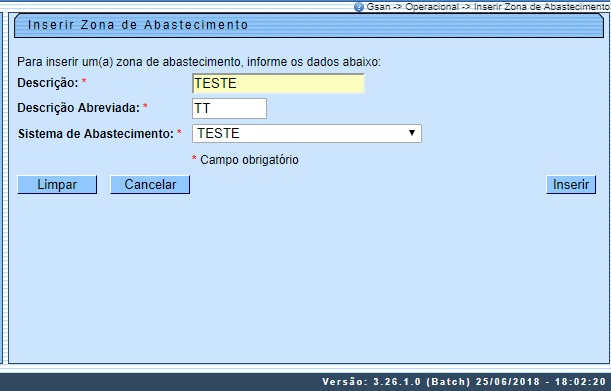Open the Sistema de Abastecimento dropdown

(x=307, y=133)
